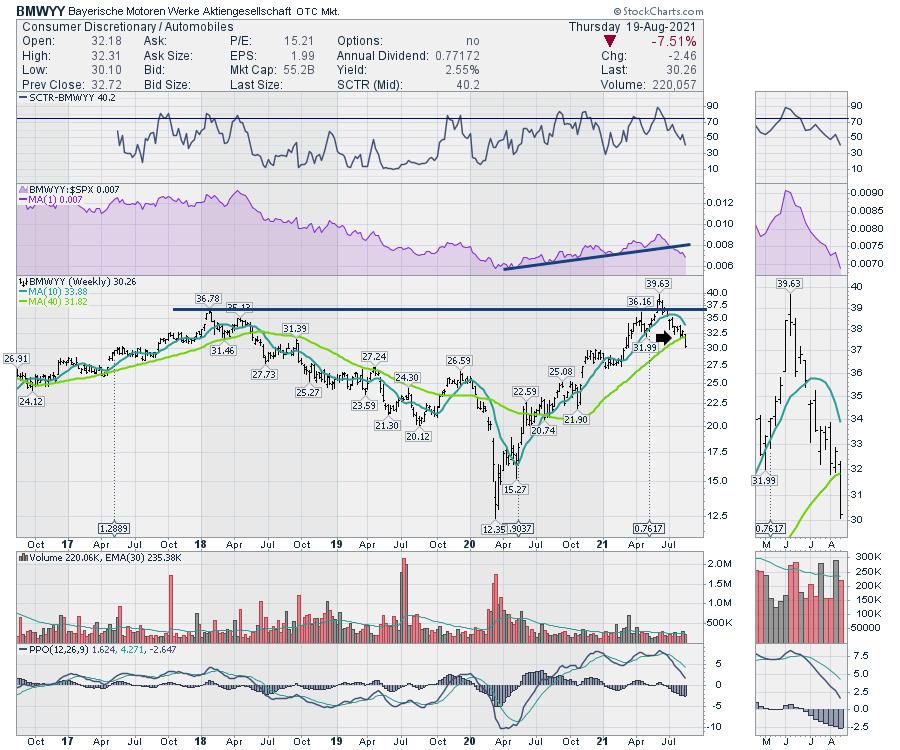Click the 27.73 price label
The width and height of the screenshot is (900, 750).
(x=264, y=374)
